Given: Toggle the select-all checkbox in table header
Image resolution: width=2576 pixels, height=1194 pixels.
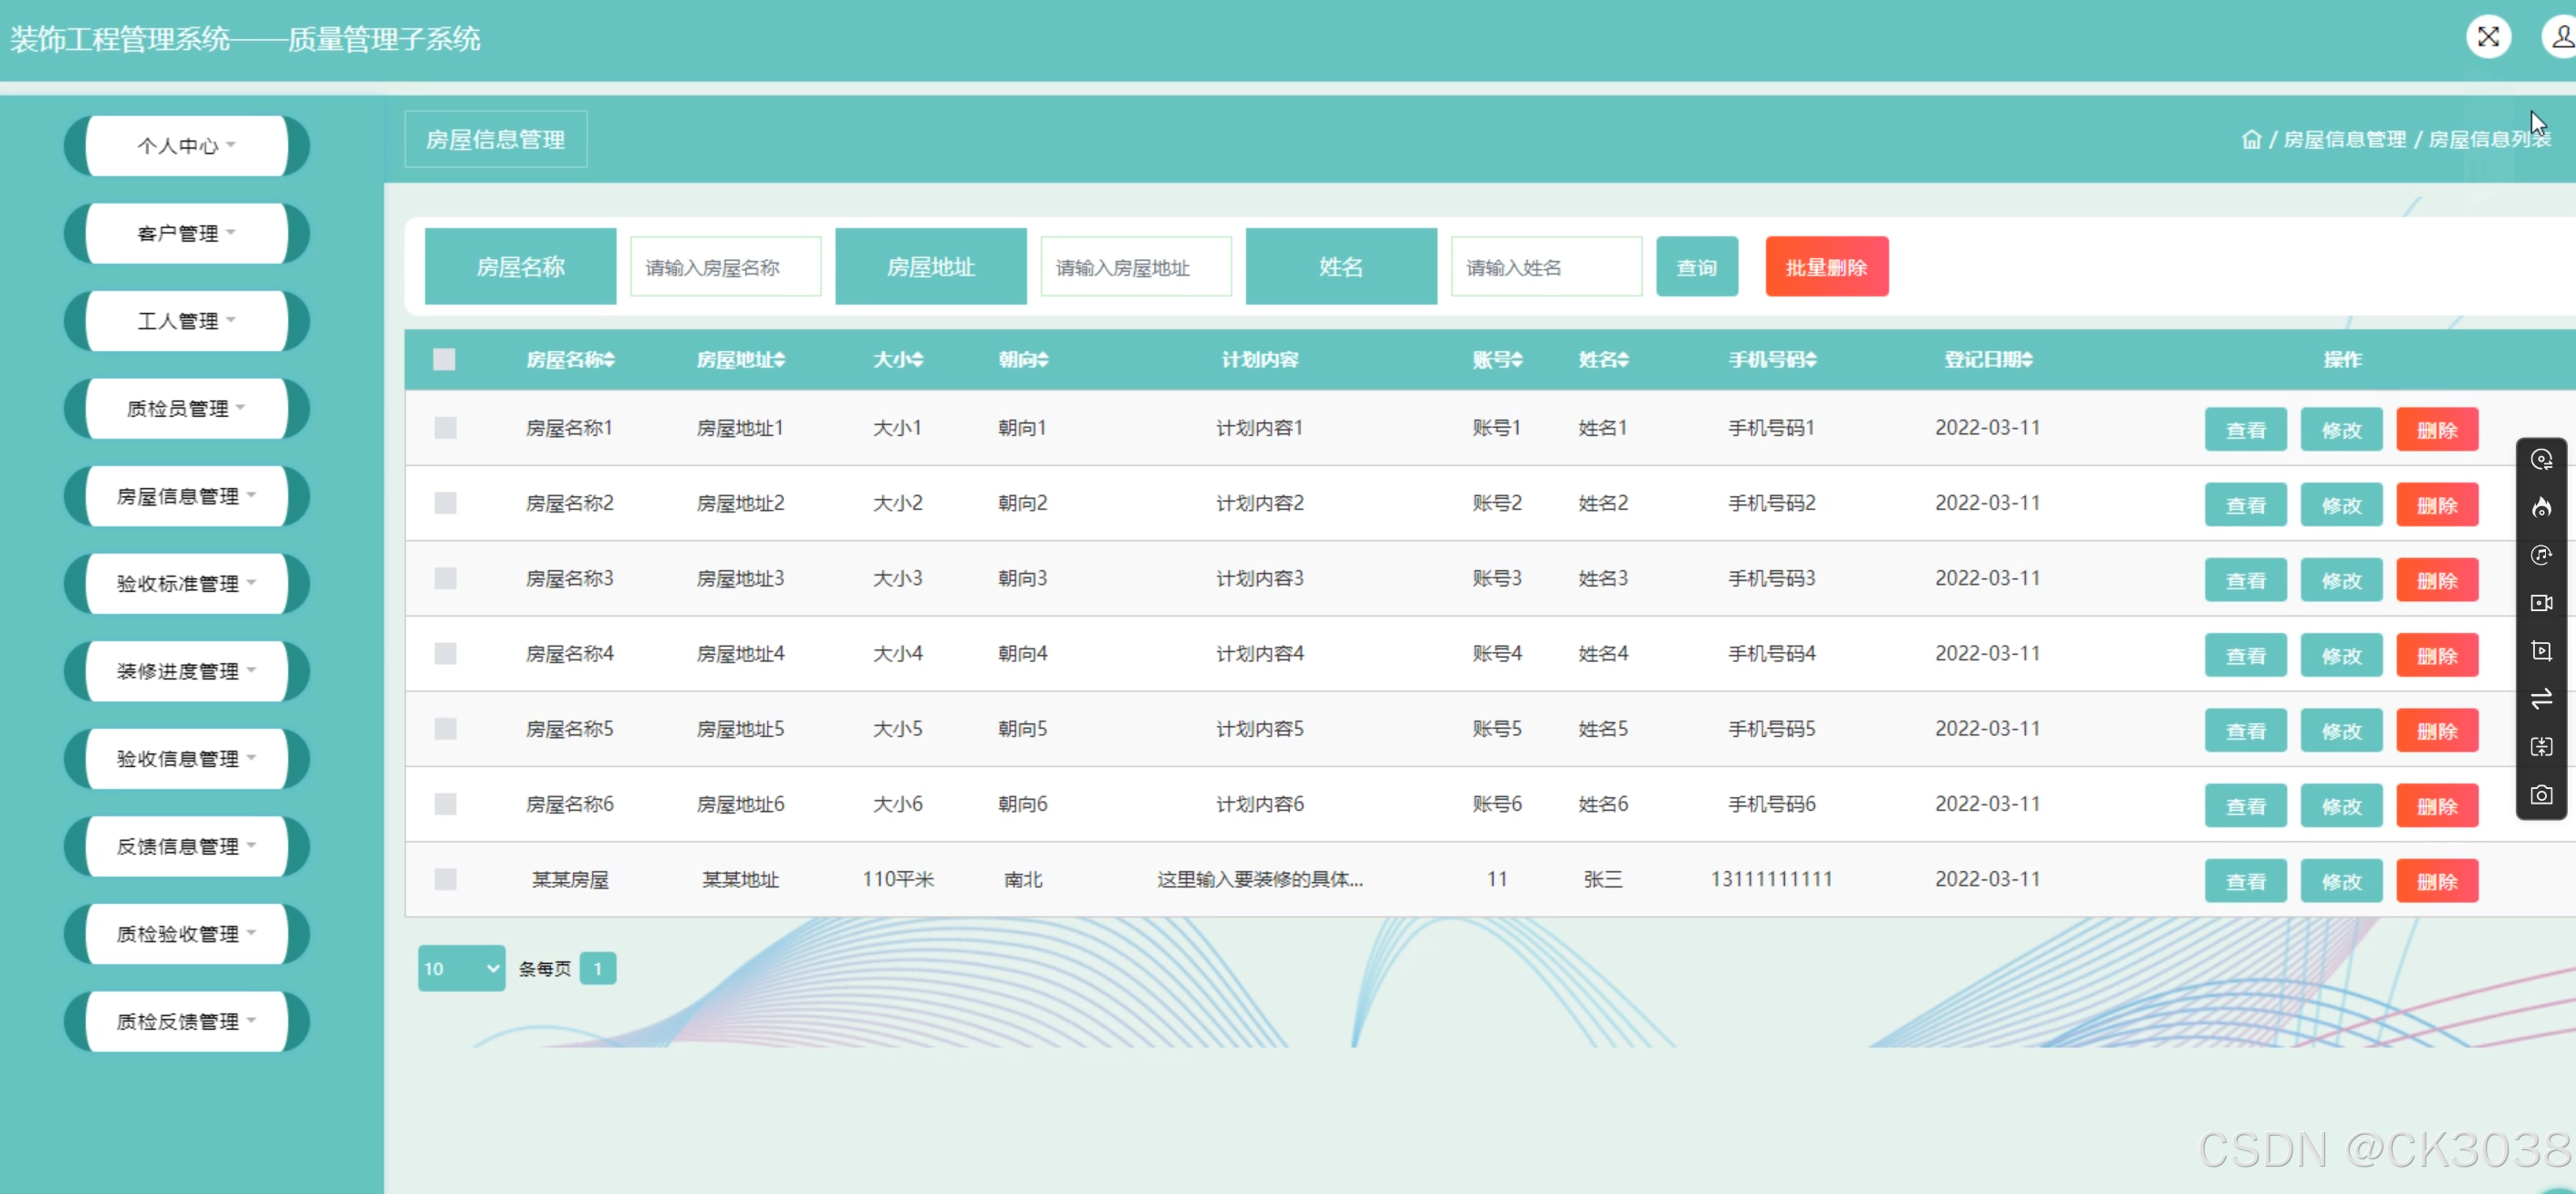Looking at the screenshot, I should pyautogui.click(x=444, y=359).
